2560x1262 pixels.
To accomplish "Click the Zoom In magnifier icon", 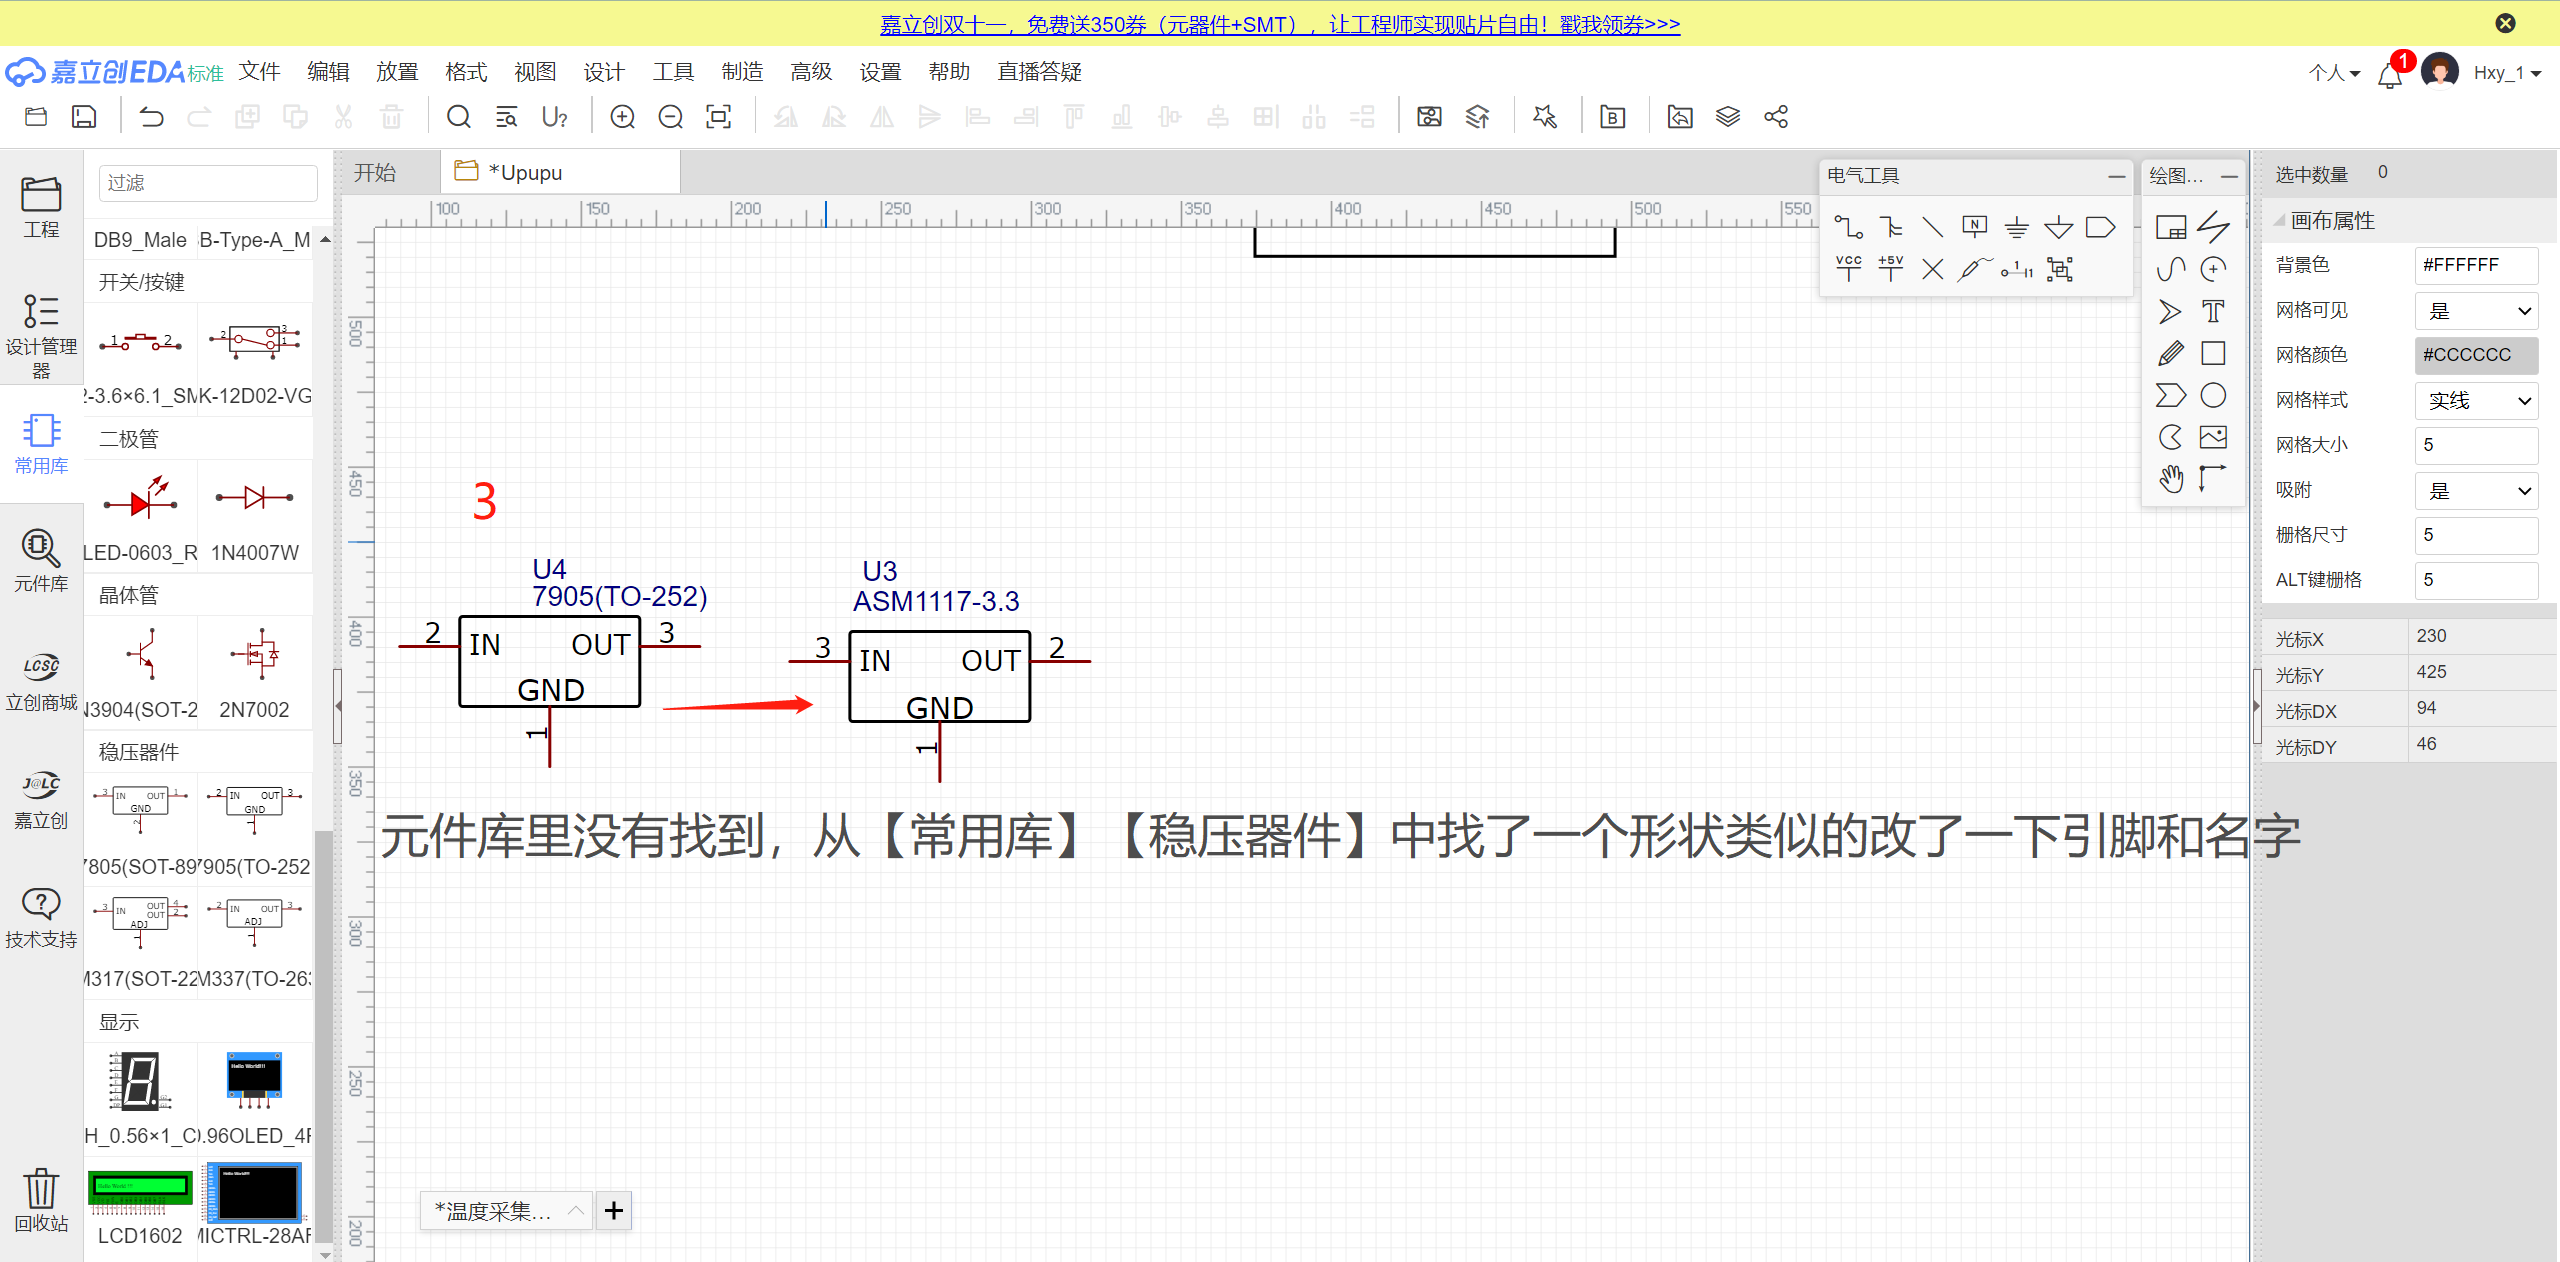I will coord(622,117).
